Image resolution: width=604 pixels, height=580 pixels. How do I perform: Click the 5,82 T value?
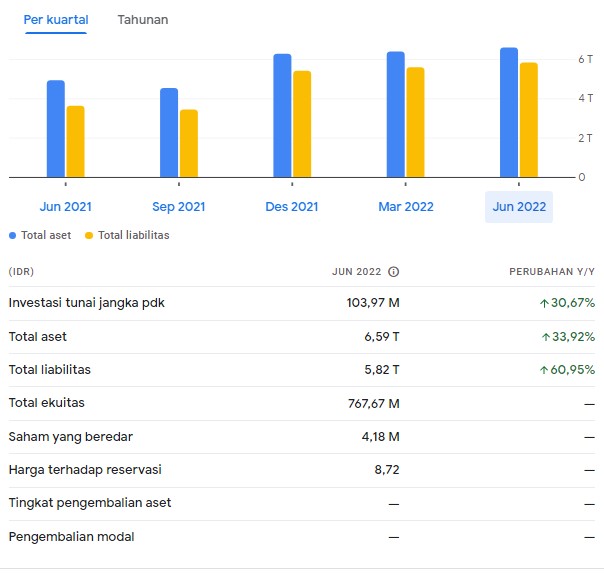pyautogui.click(x=382, y=370)
